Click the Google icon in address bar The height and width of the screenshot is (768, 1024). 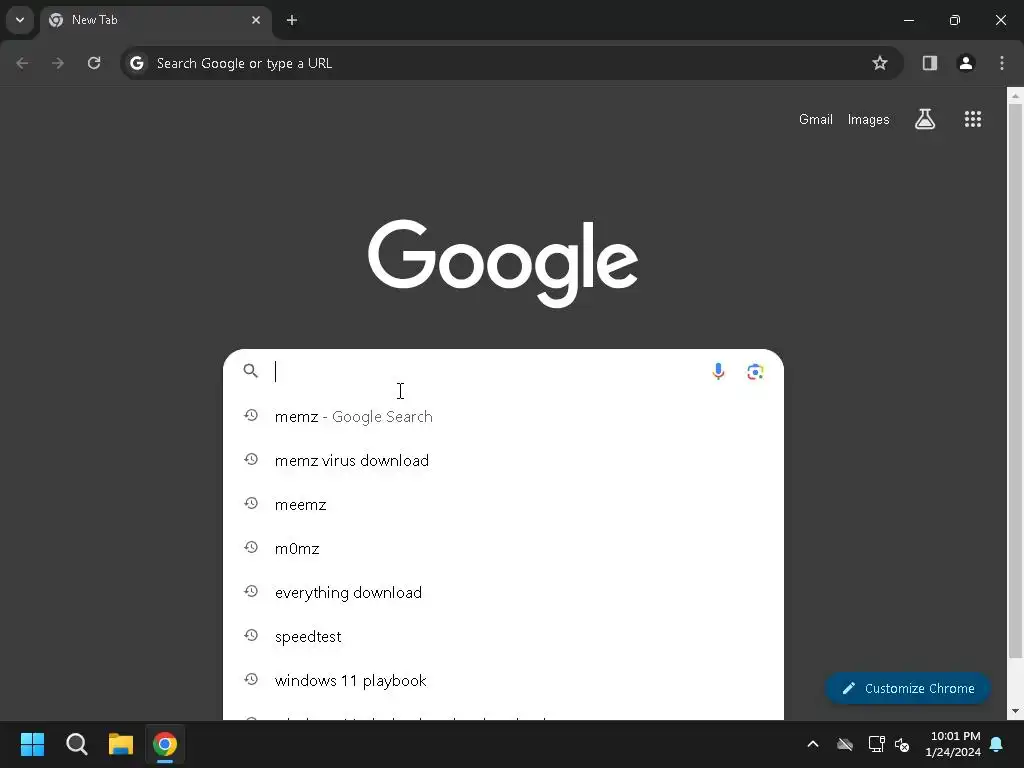(x=136, y=63)
